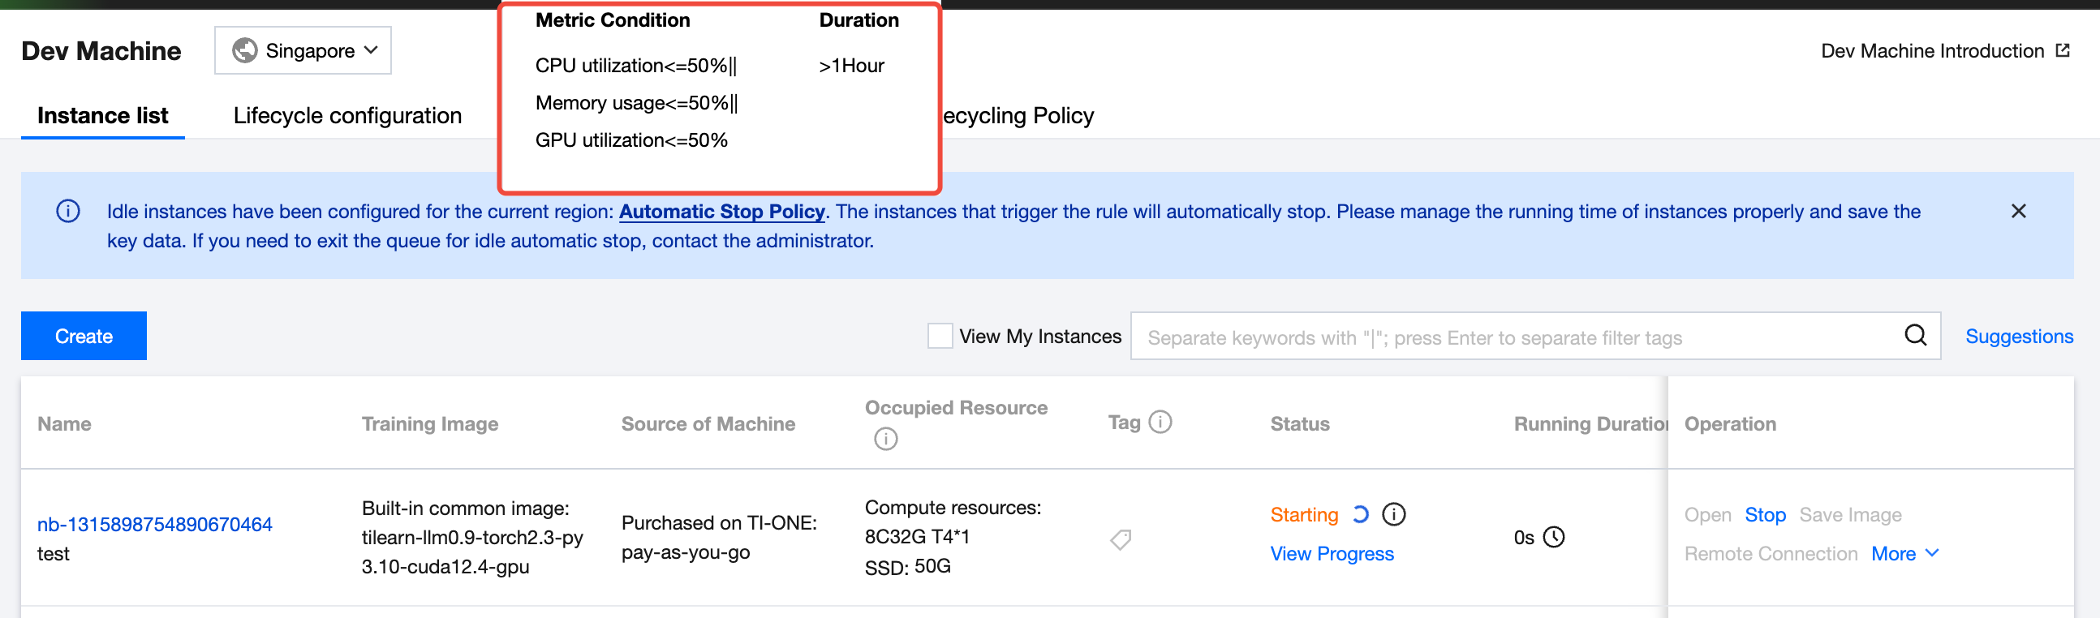Click the View Progress link
This screenshot has height=618, width=2100.
click(x=1332, y=554)
